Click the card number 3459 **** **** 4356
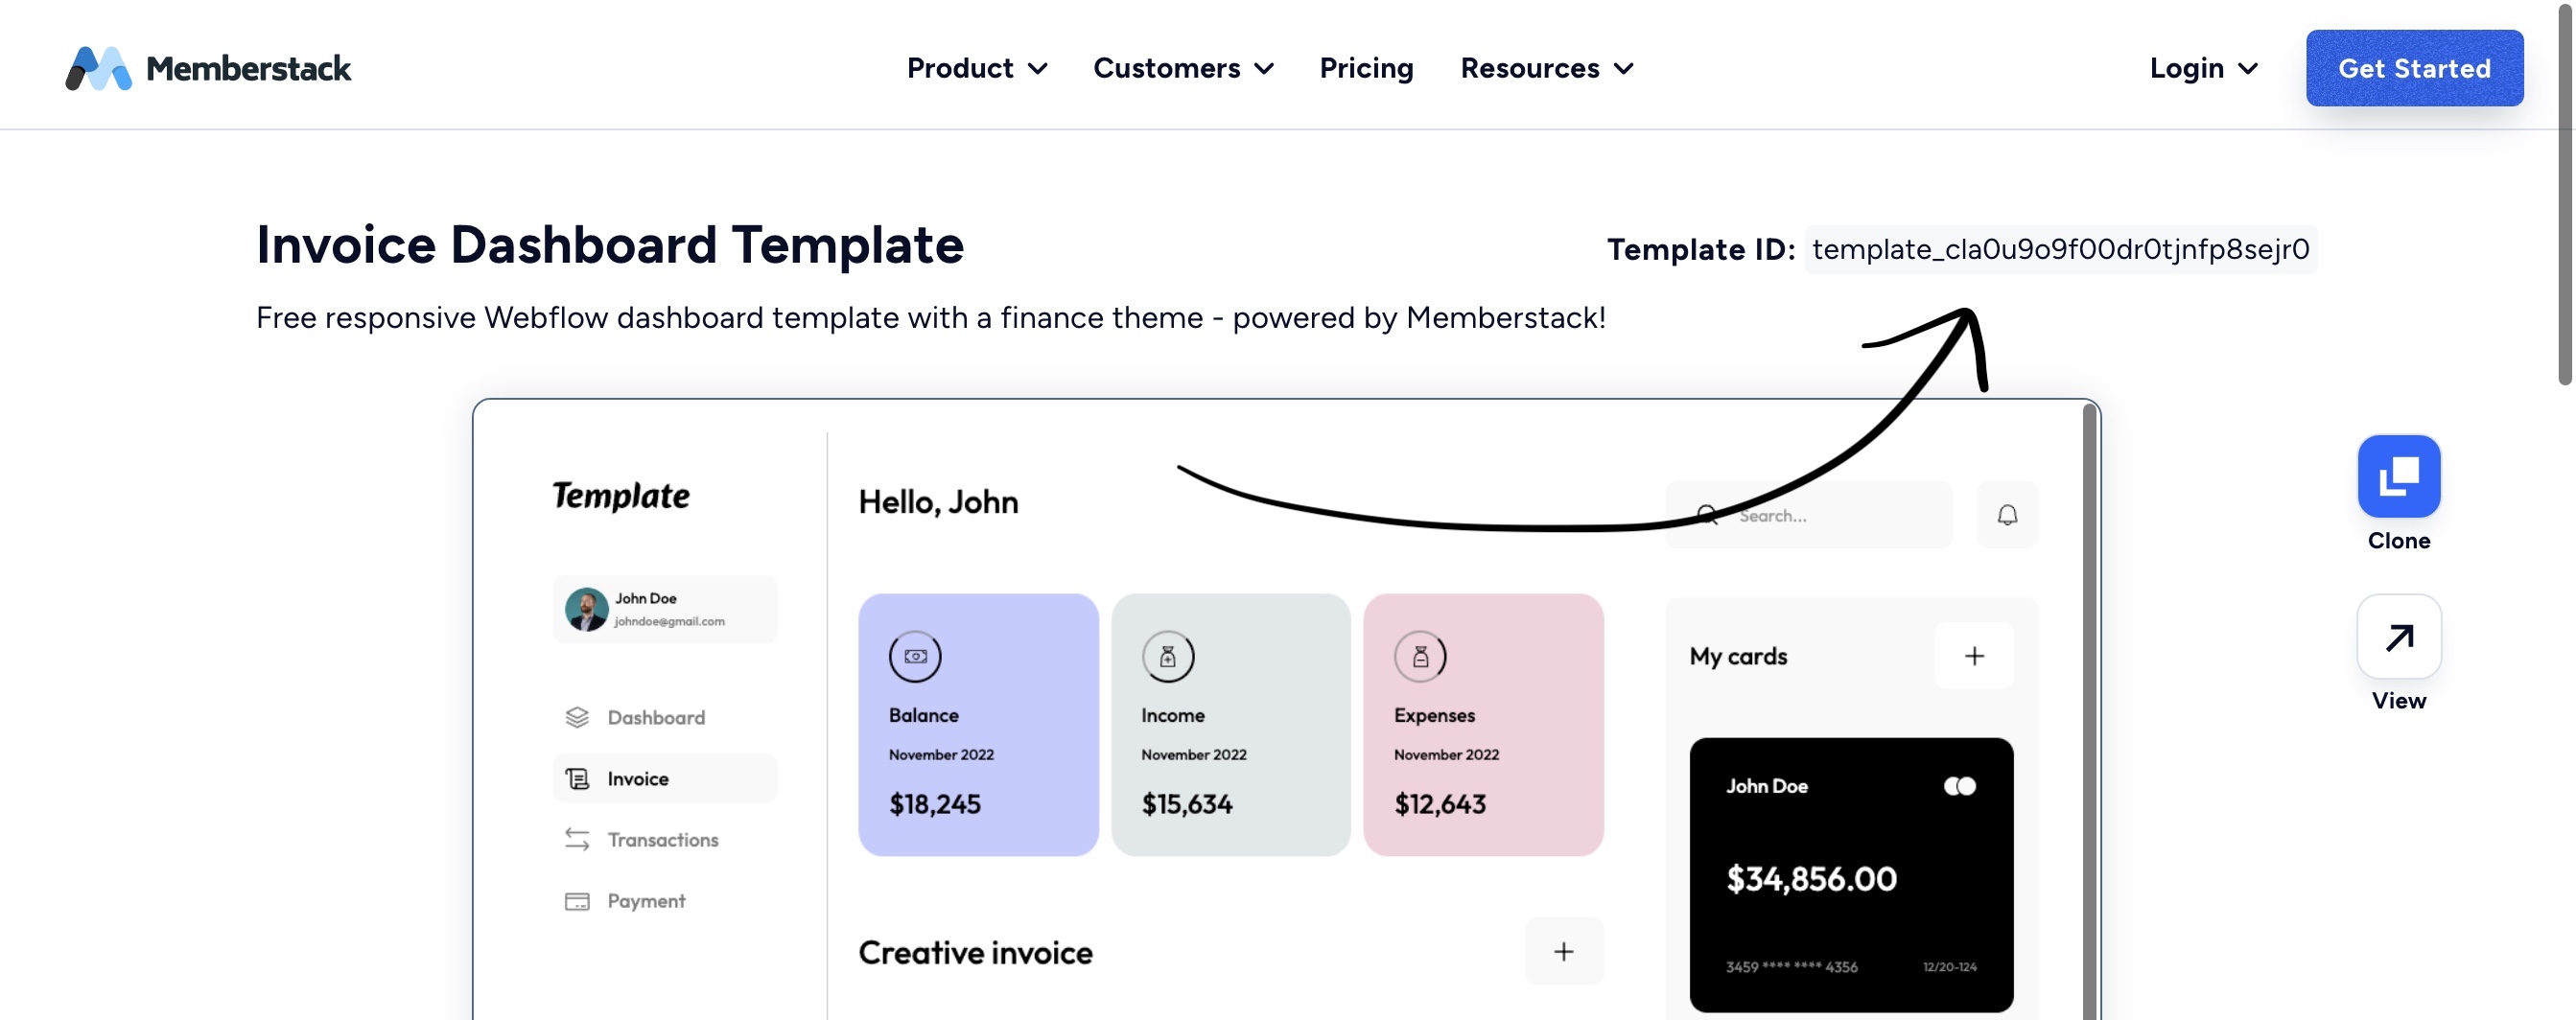 [x=1791, y=967]
